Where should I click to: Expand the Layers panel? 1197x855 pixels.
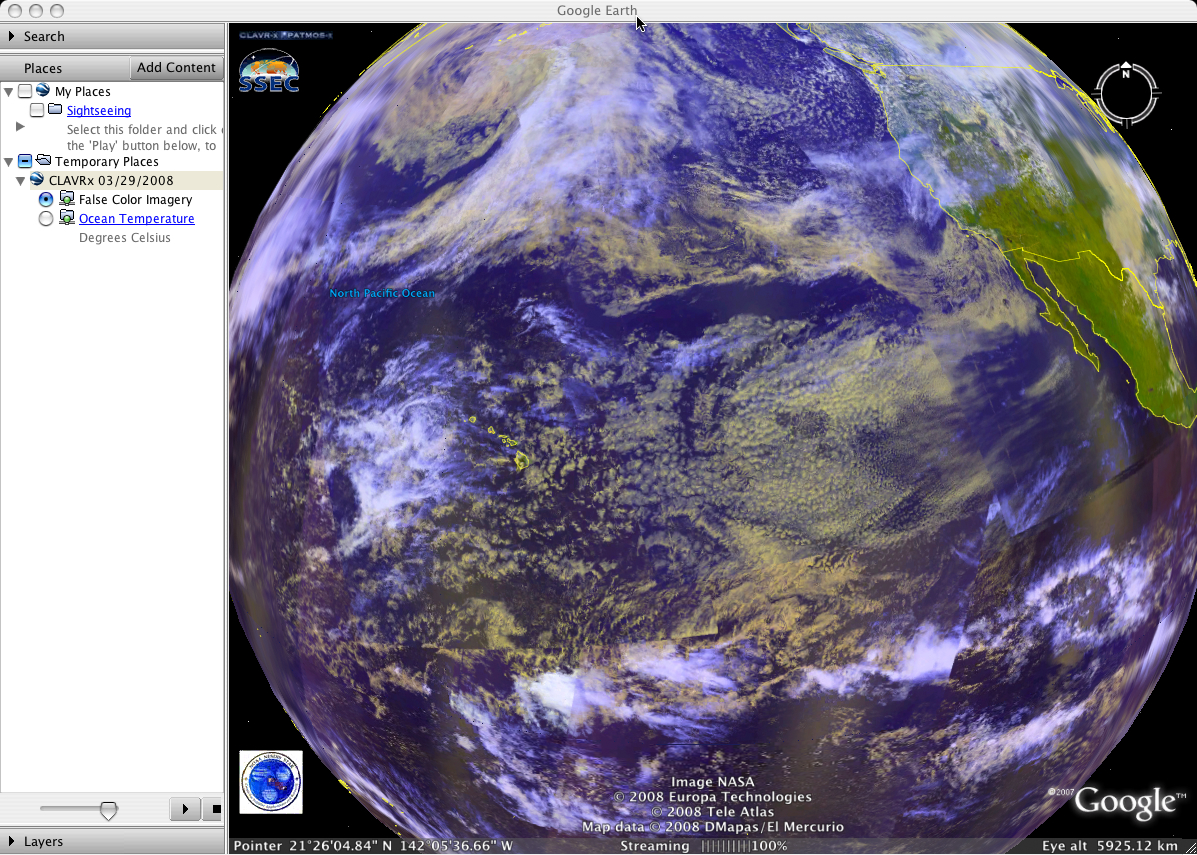11,841
